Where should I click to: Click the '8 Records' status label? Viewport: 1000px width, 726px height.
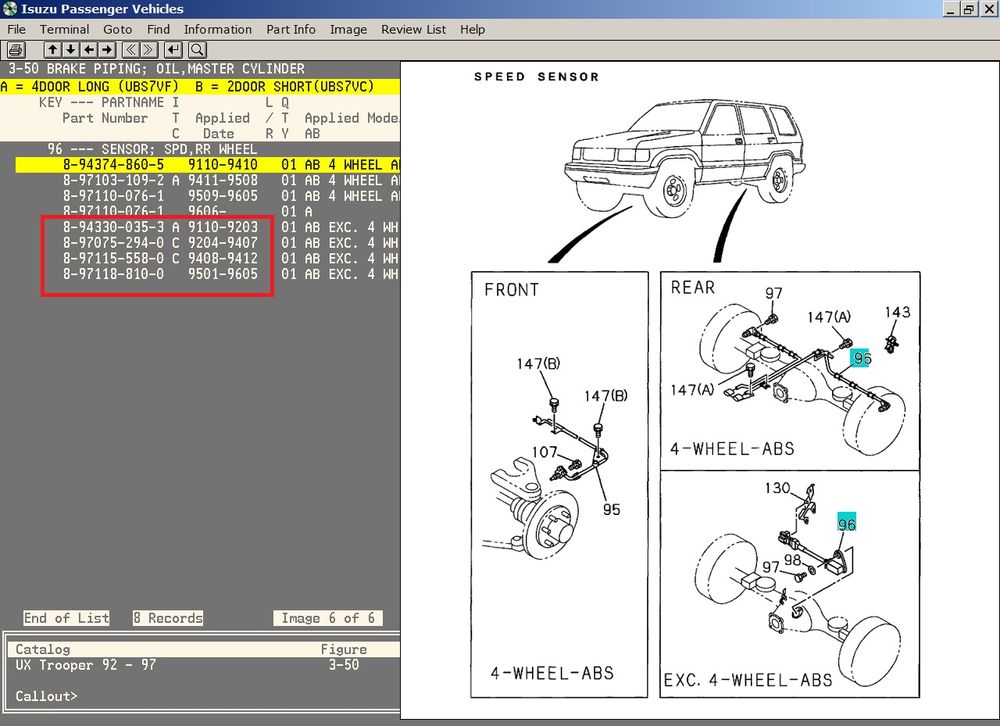coord(168,618)
